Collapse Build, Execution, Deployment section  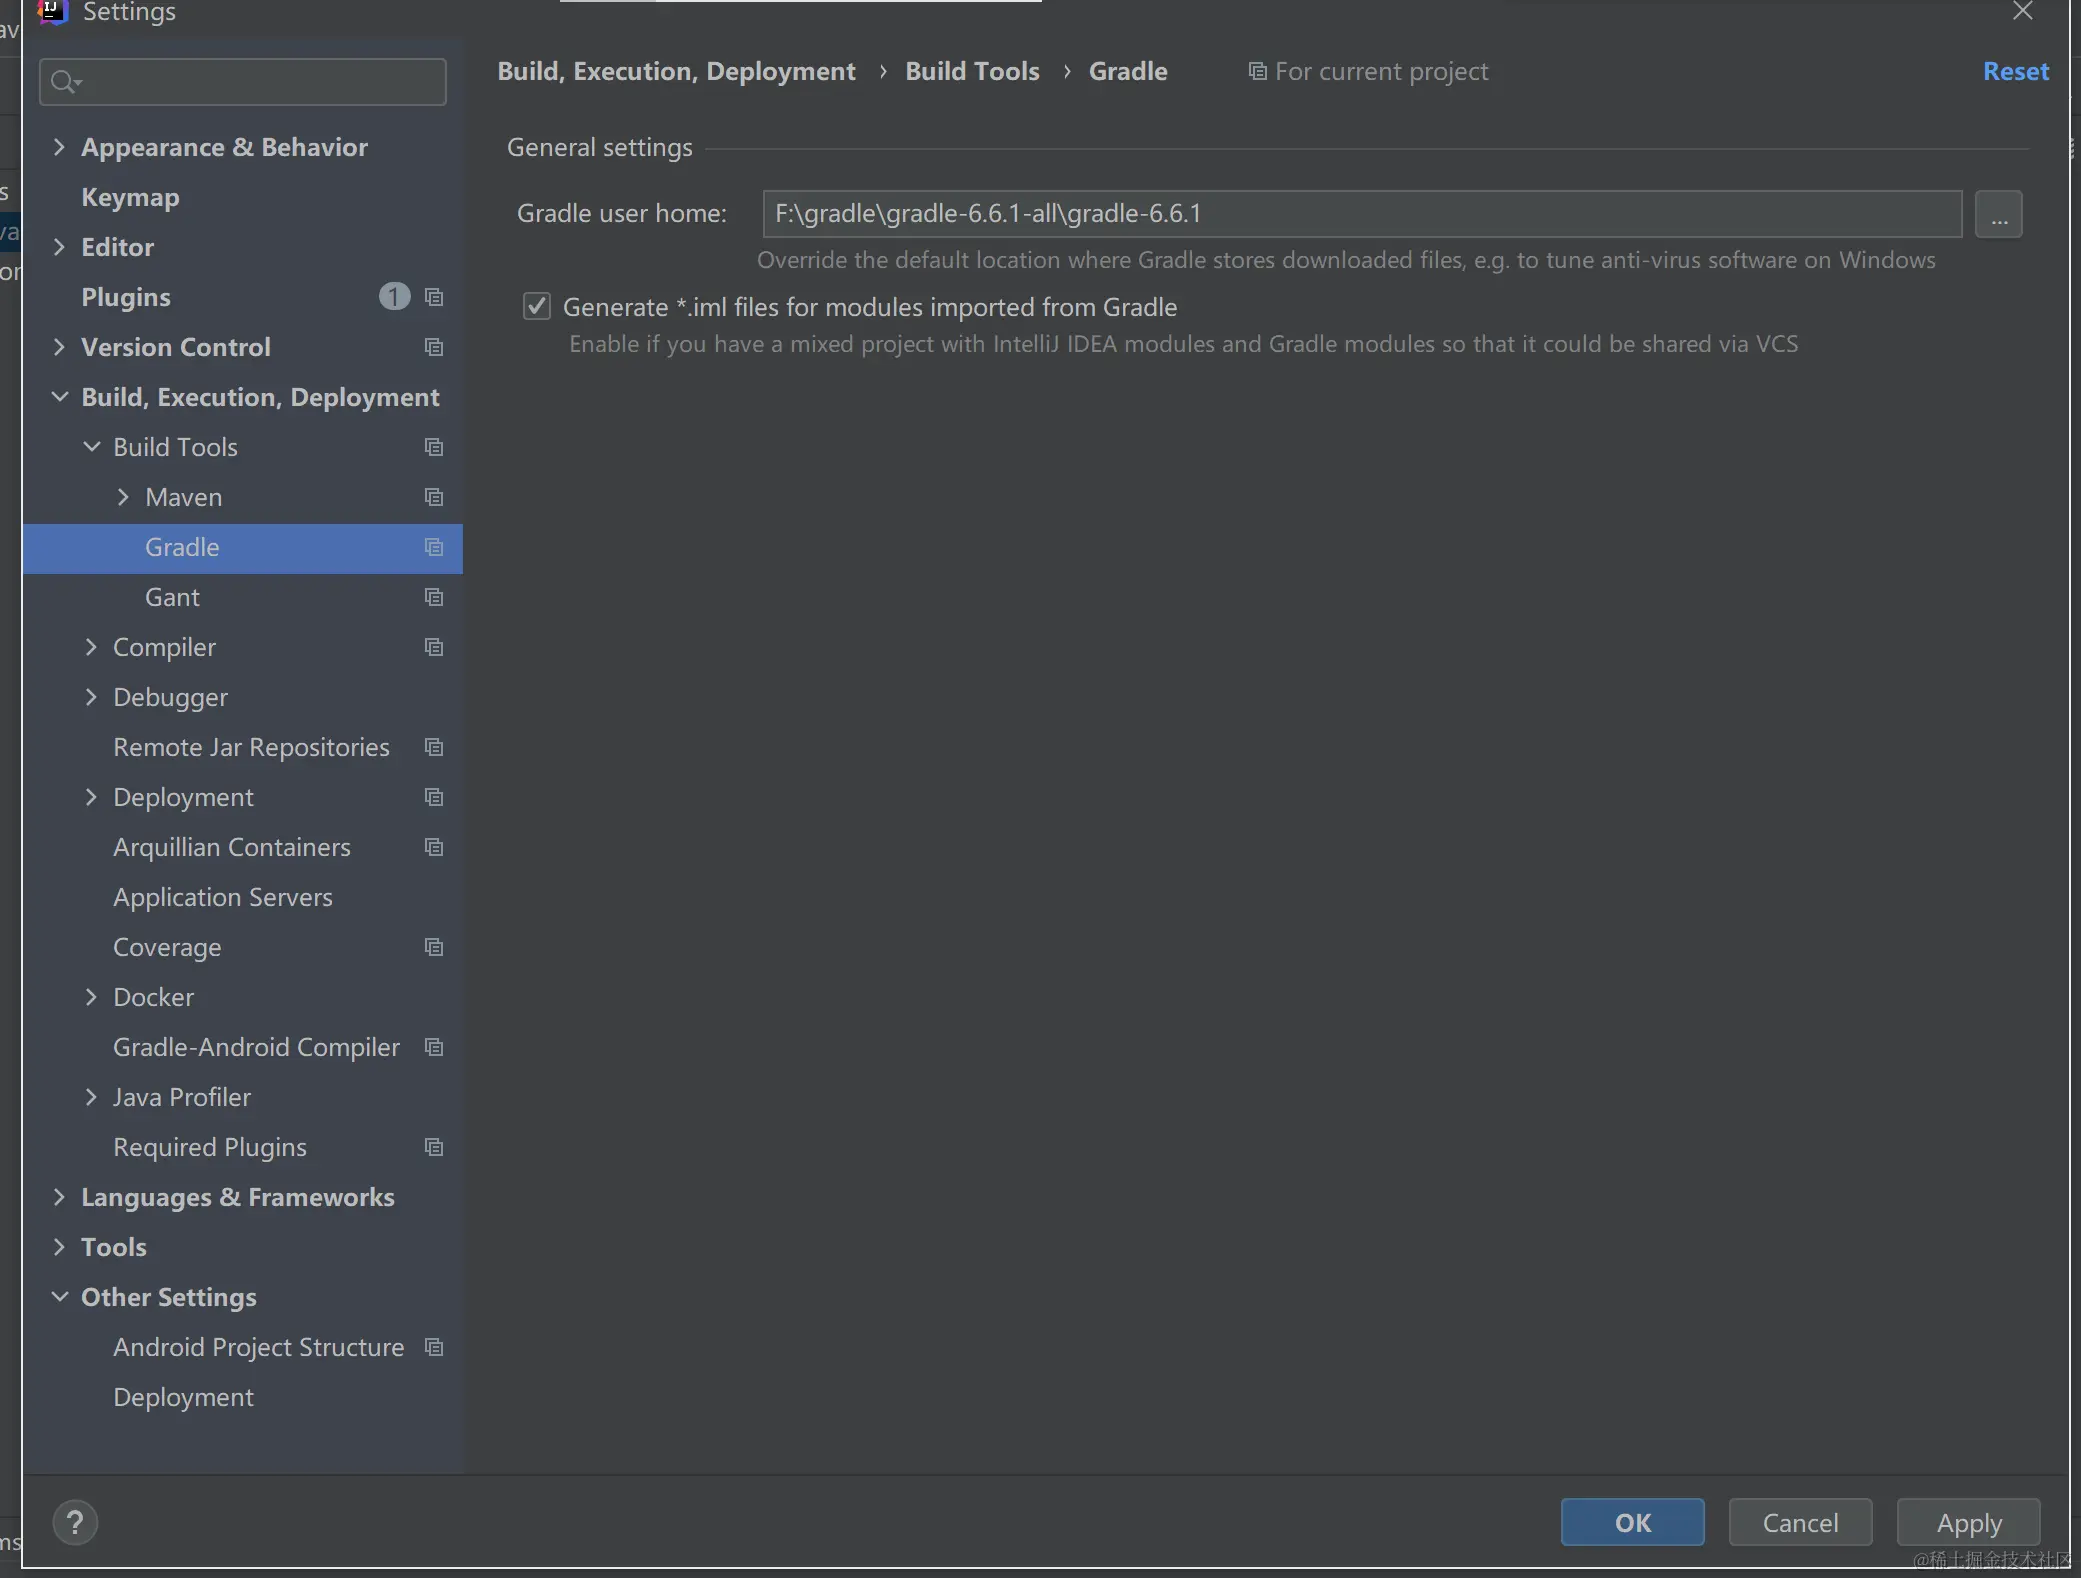(59, 397)
